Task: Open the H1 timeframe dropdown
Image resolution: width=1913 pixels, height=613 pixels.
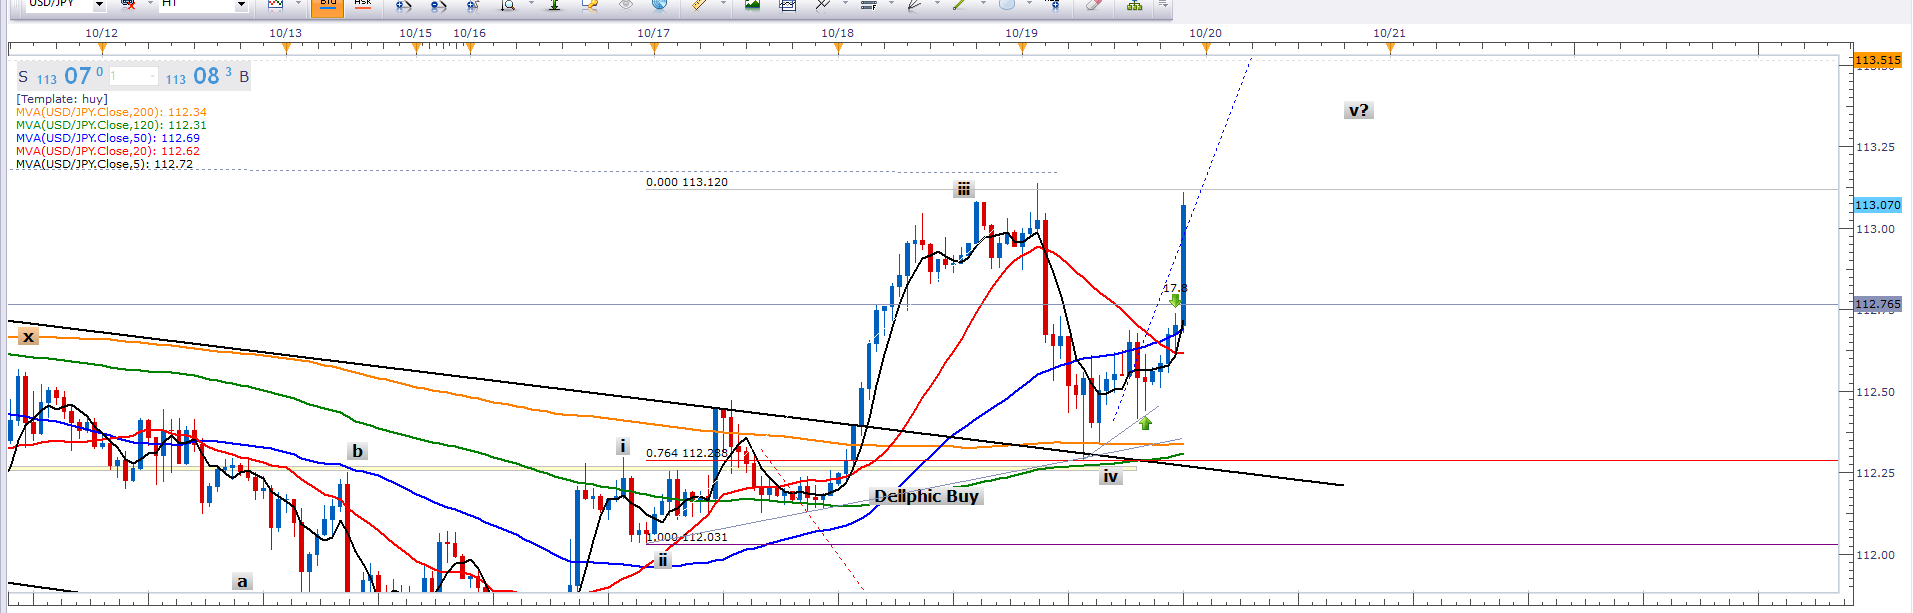Action: point(241,5)
